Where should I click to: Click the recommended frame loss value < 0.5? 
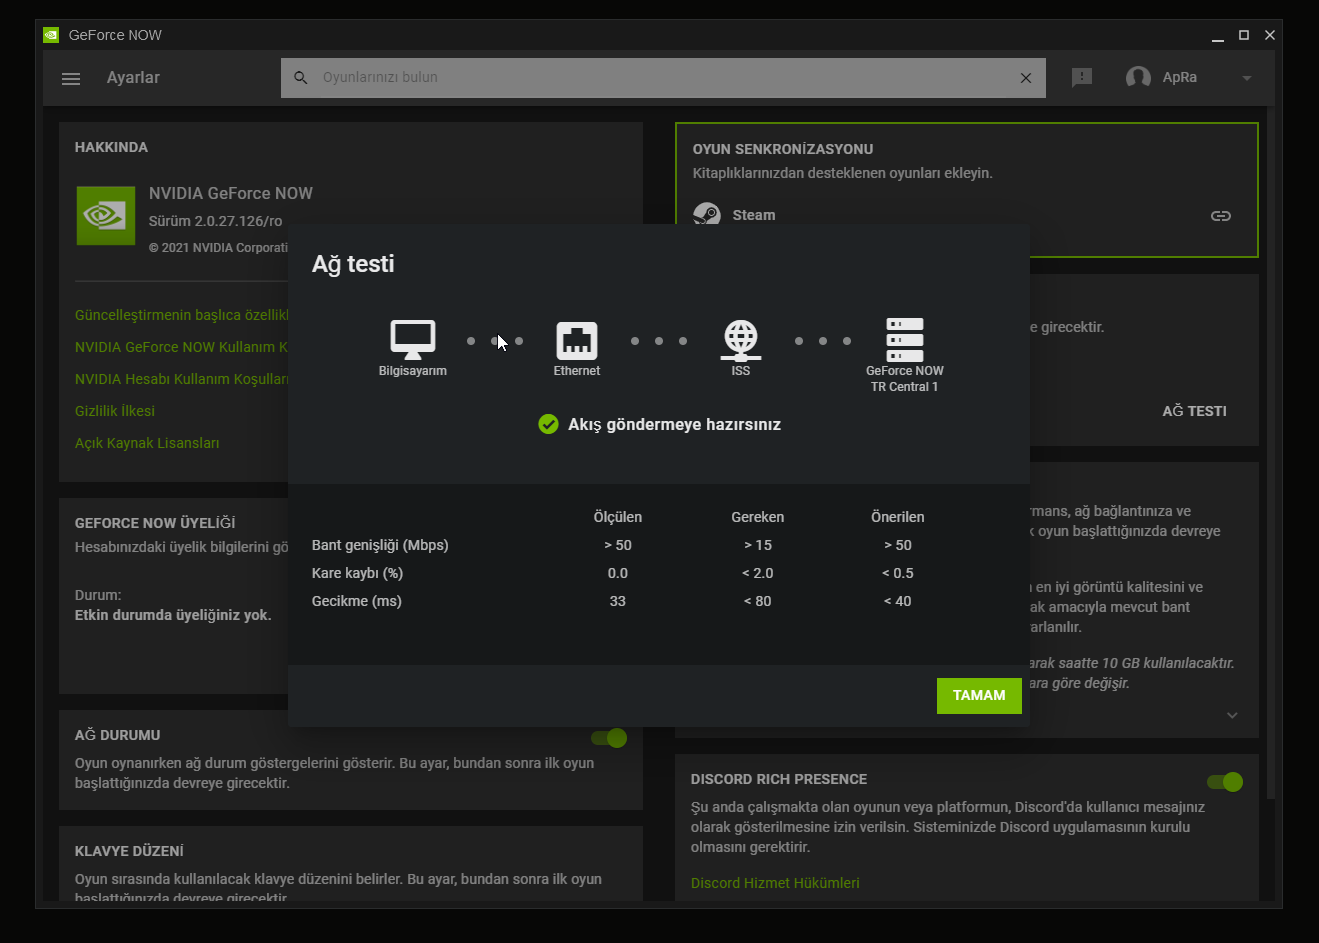(898, 573)
